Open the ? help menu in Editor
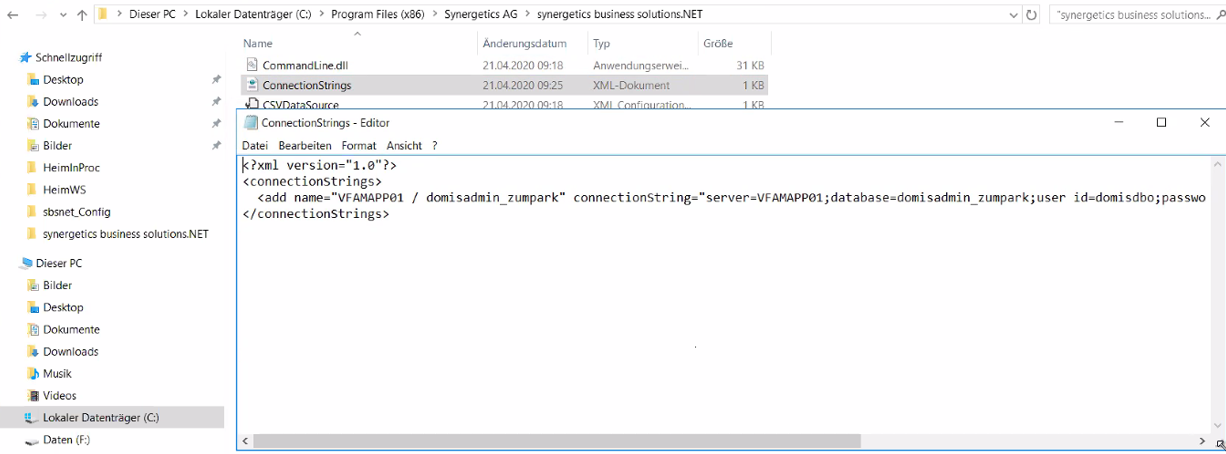This screenshot has height=454, width=1226. click(435, 146)
